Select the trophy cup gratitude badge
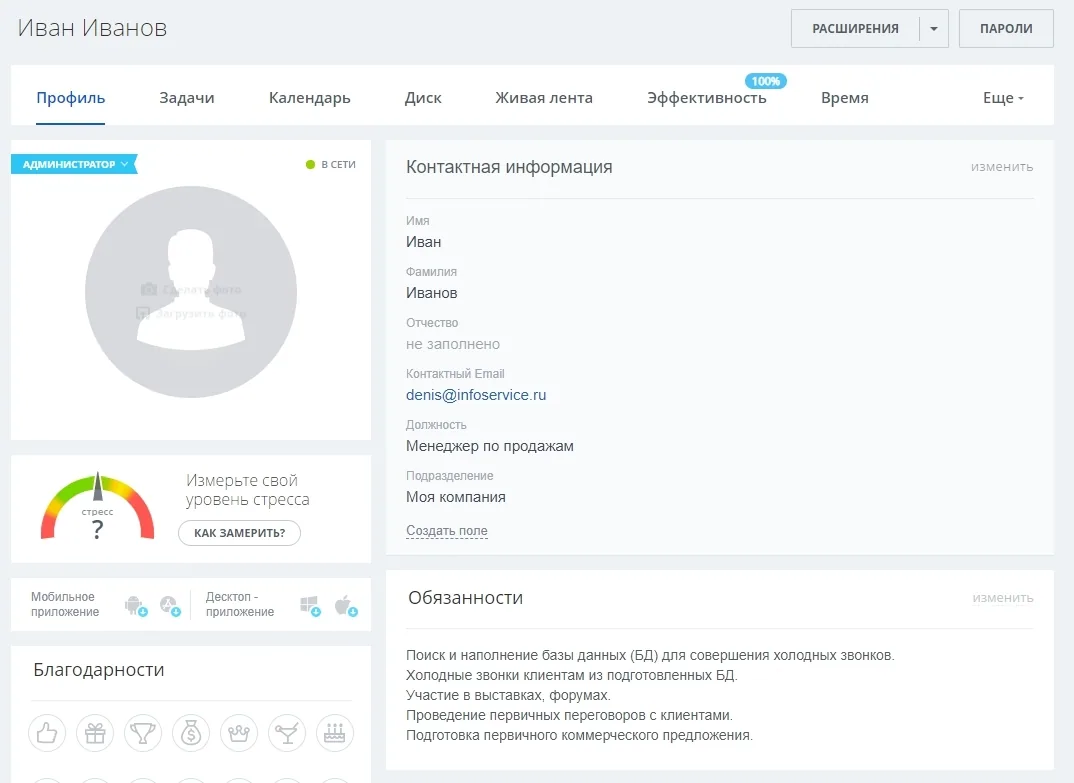1074x783 pixels. click(x=143, y=733)
